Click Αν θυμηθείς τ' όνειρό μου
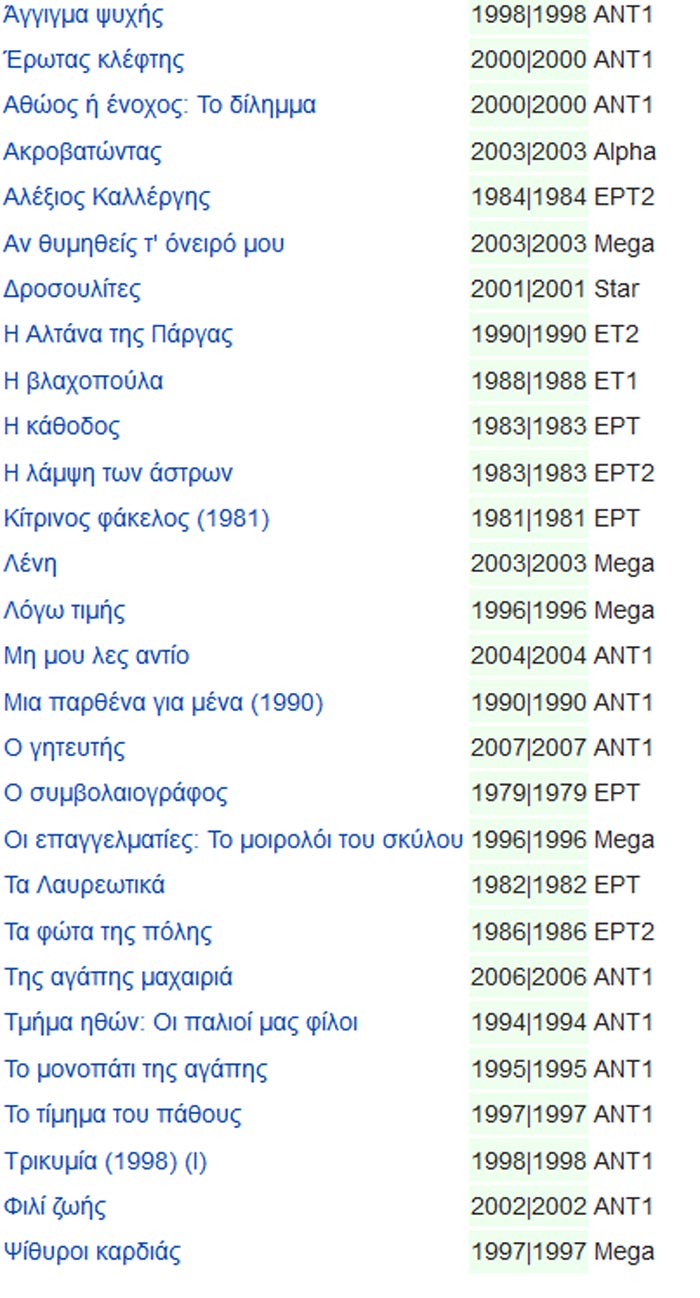The width and height of the screenshot is (700, 1298). [x=144, y=244]
